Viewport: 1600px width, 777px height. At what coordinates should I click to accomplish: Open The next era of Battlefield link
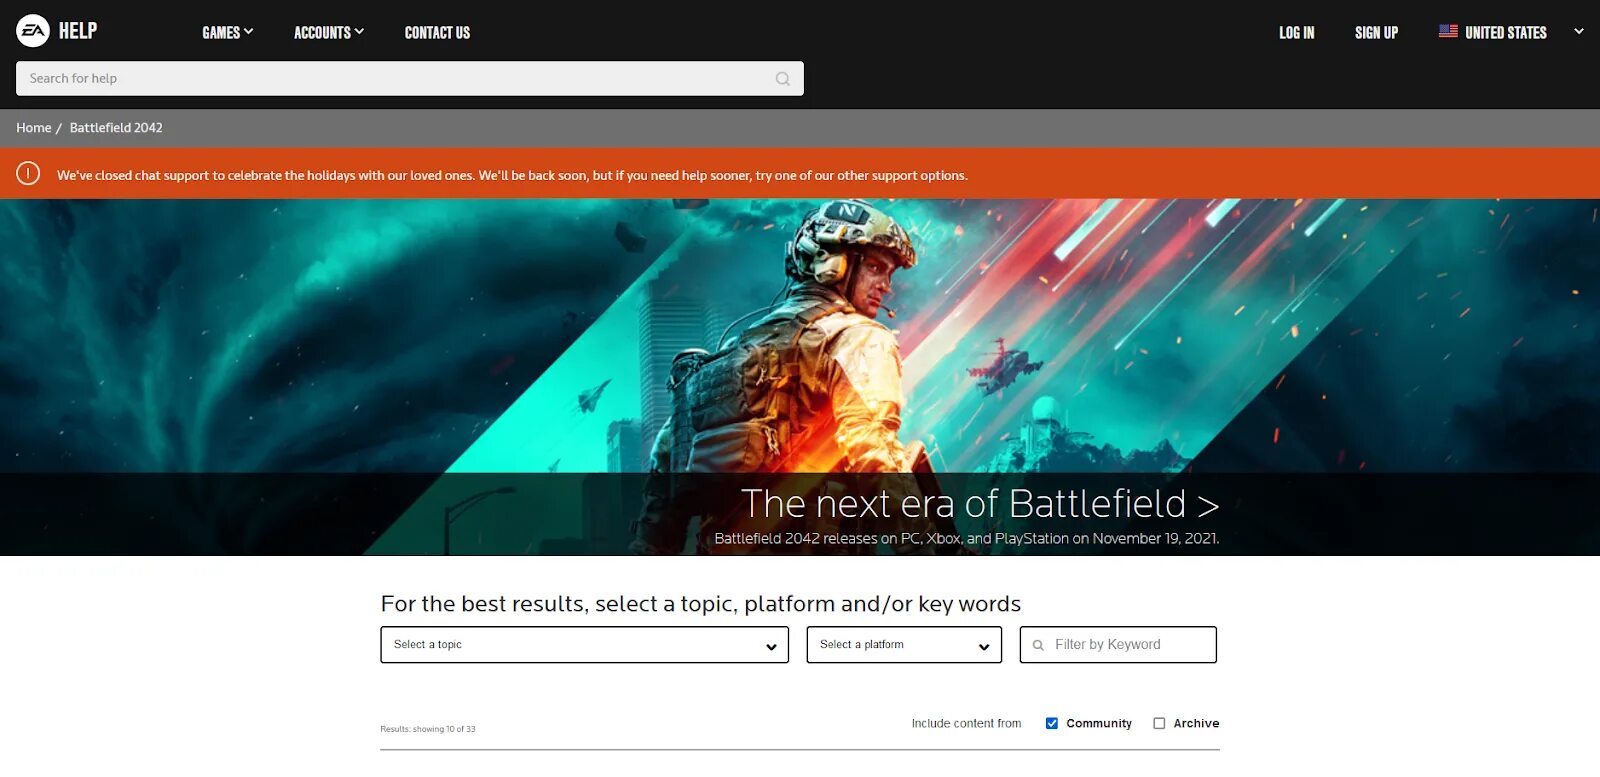pyautogui.click(x=980, y=504)
